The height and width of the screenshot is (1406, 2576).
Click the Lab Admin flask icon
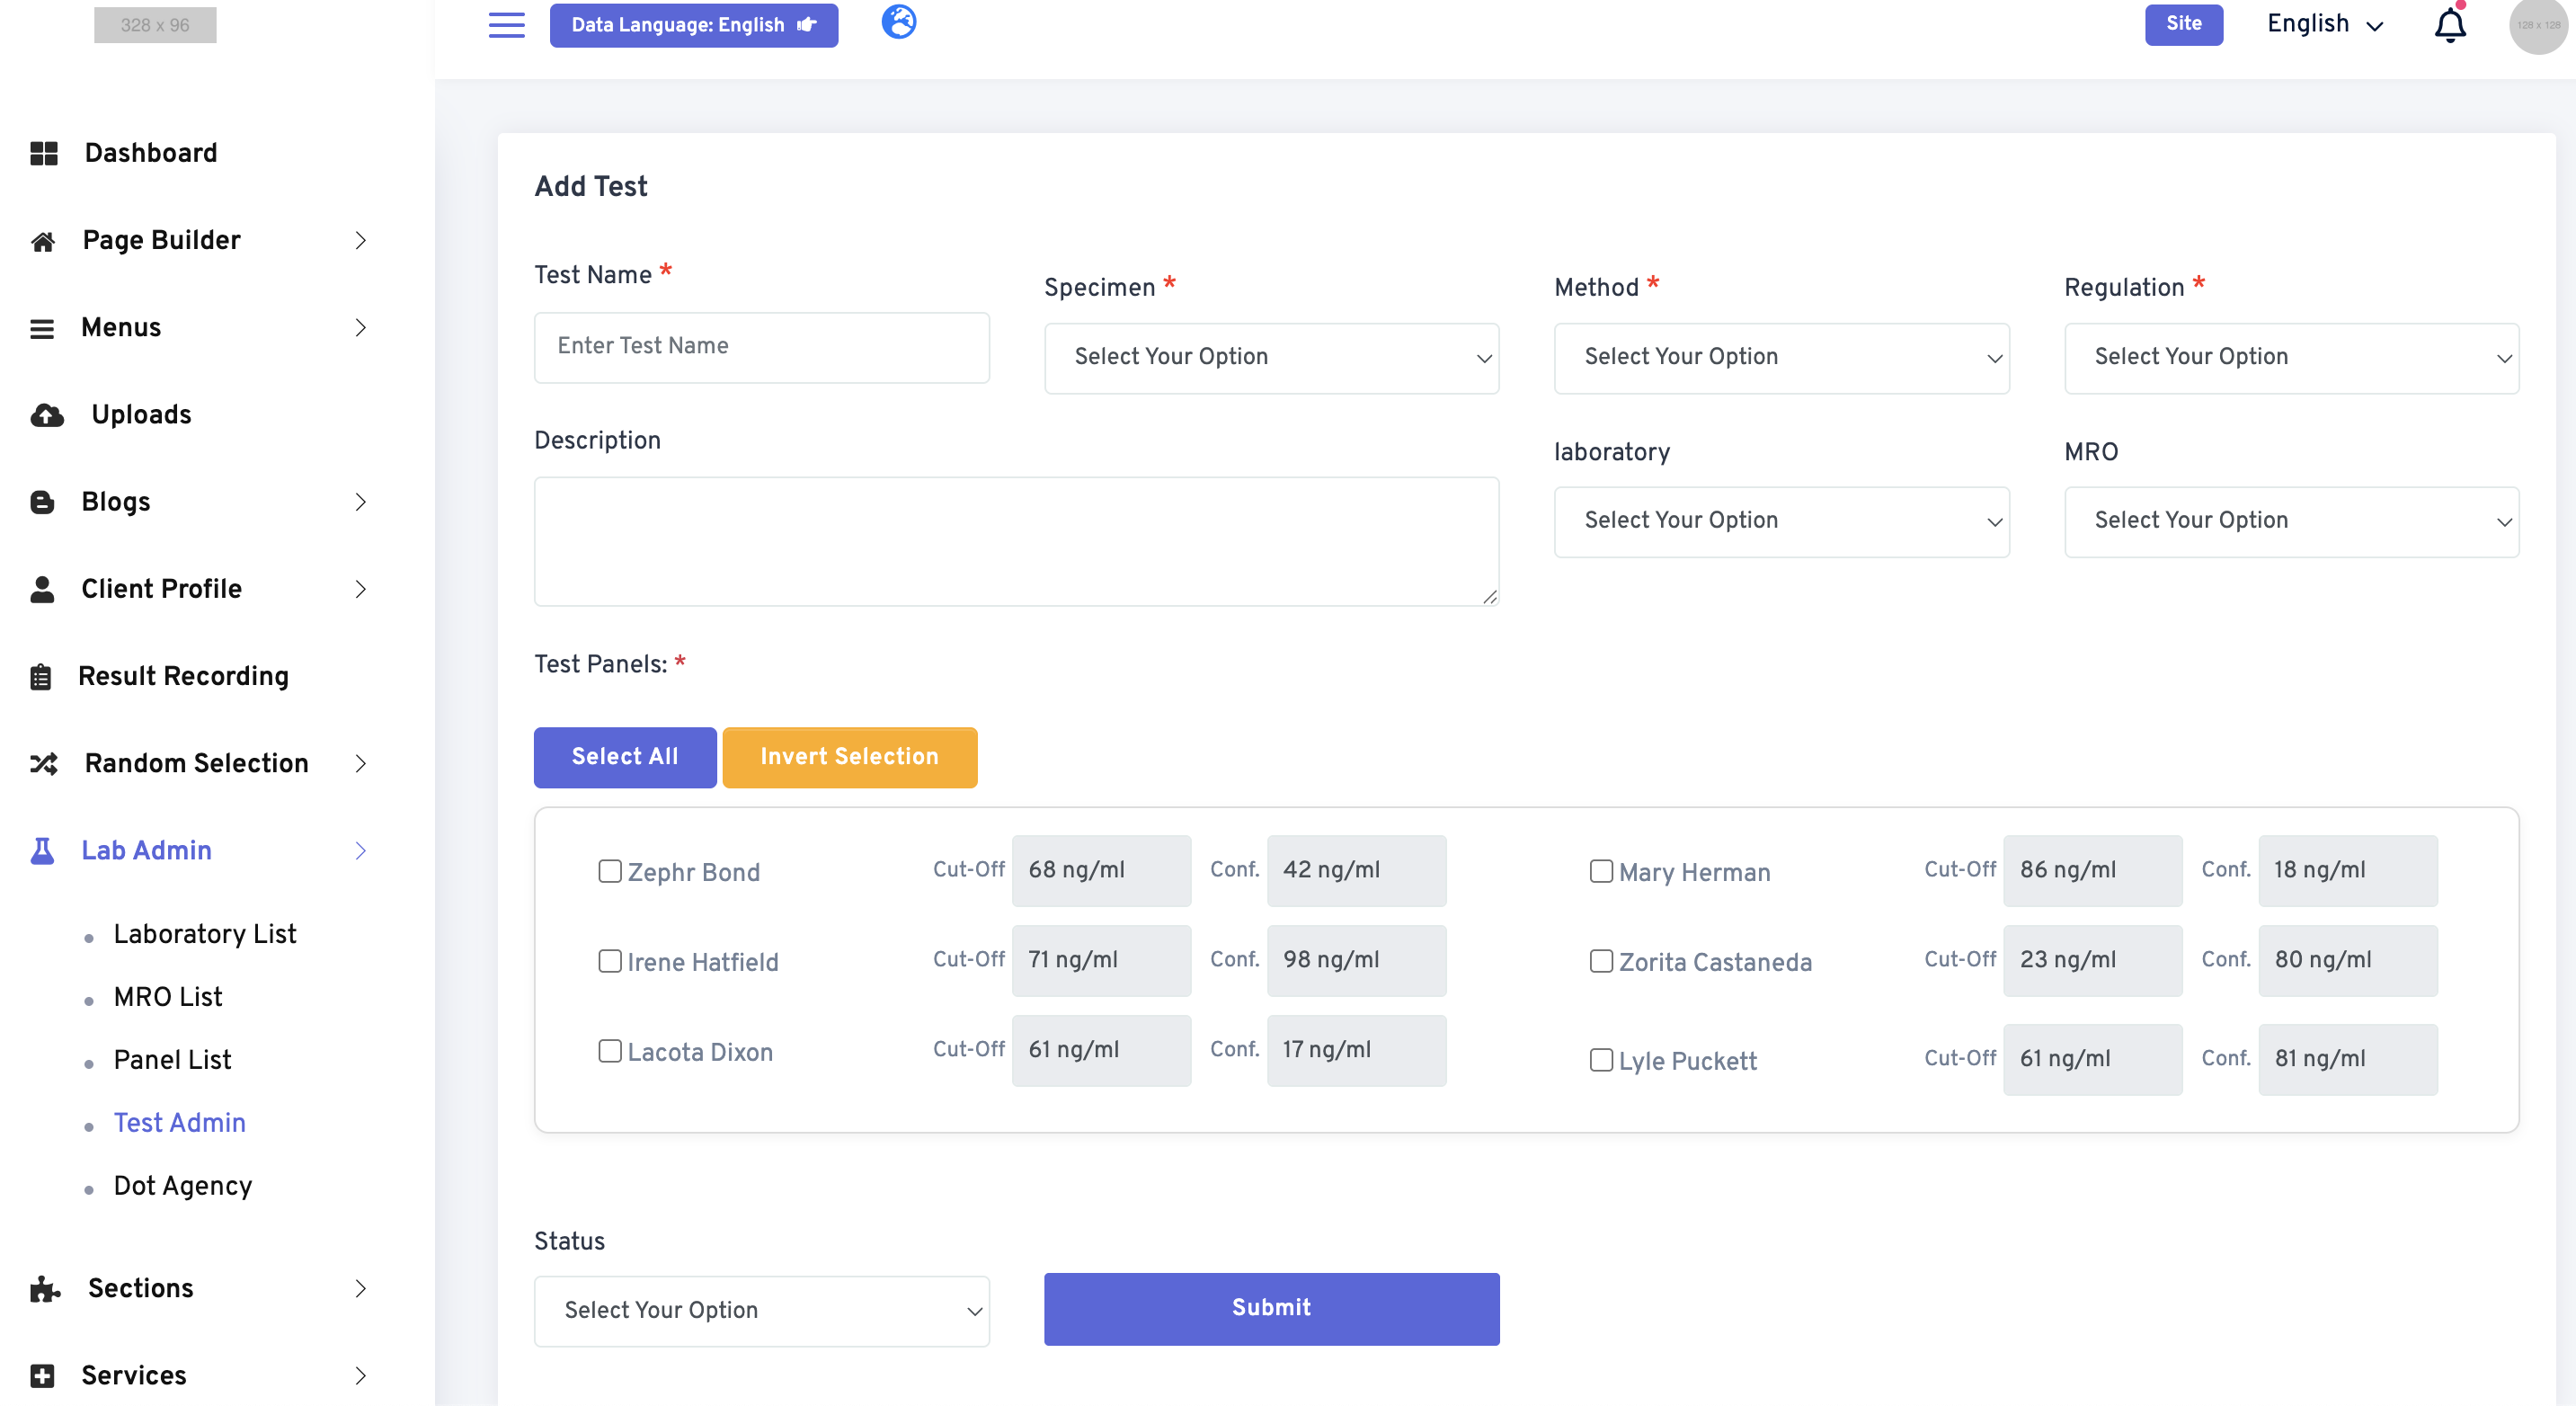click(42, 851)
